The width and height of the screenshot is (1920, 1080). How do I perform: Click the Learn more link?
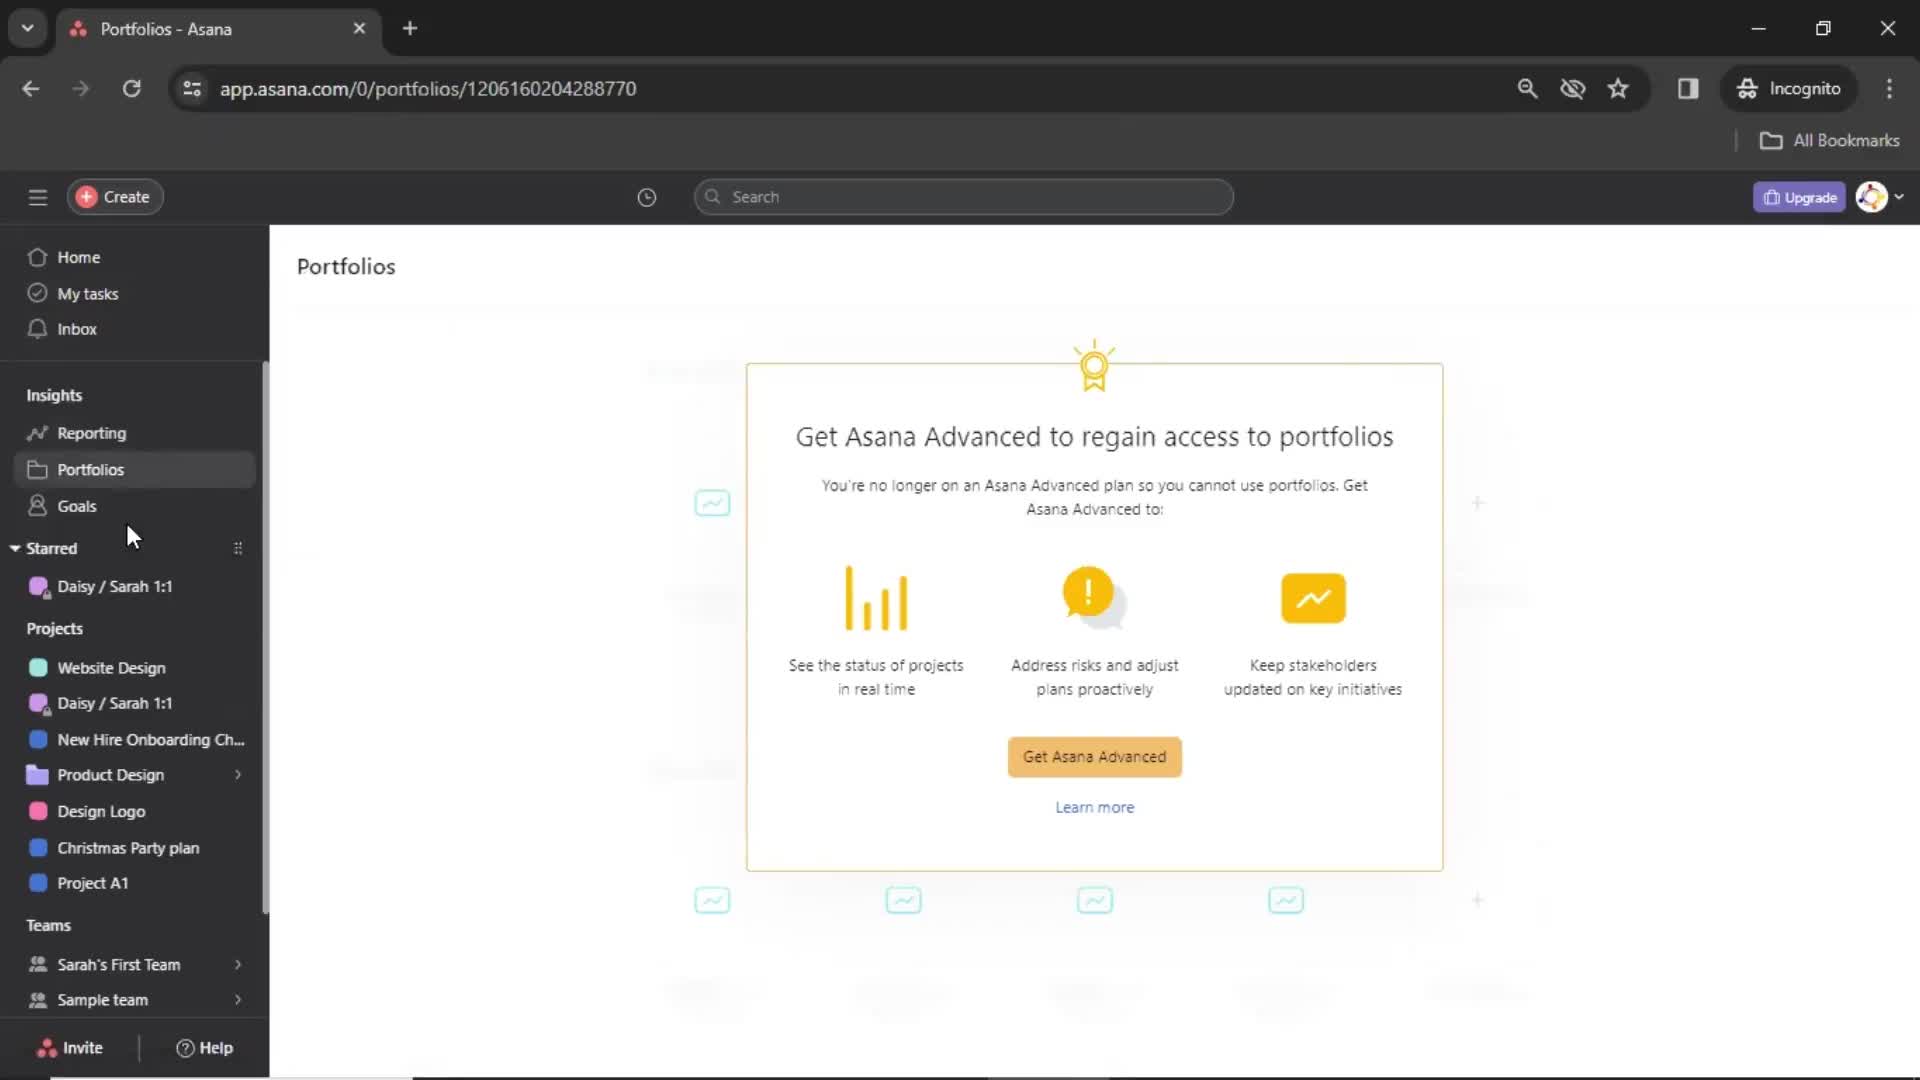(x=1095, y=806)
